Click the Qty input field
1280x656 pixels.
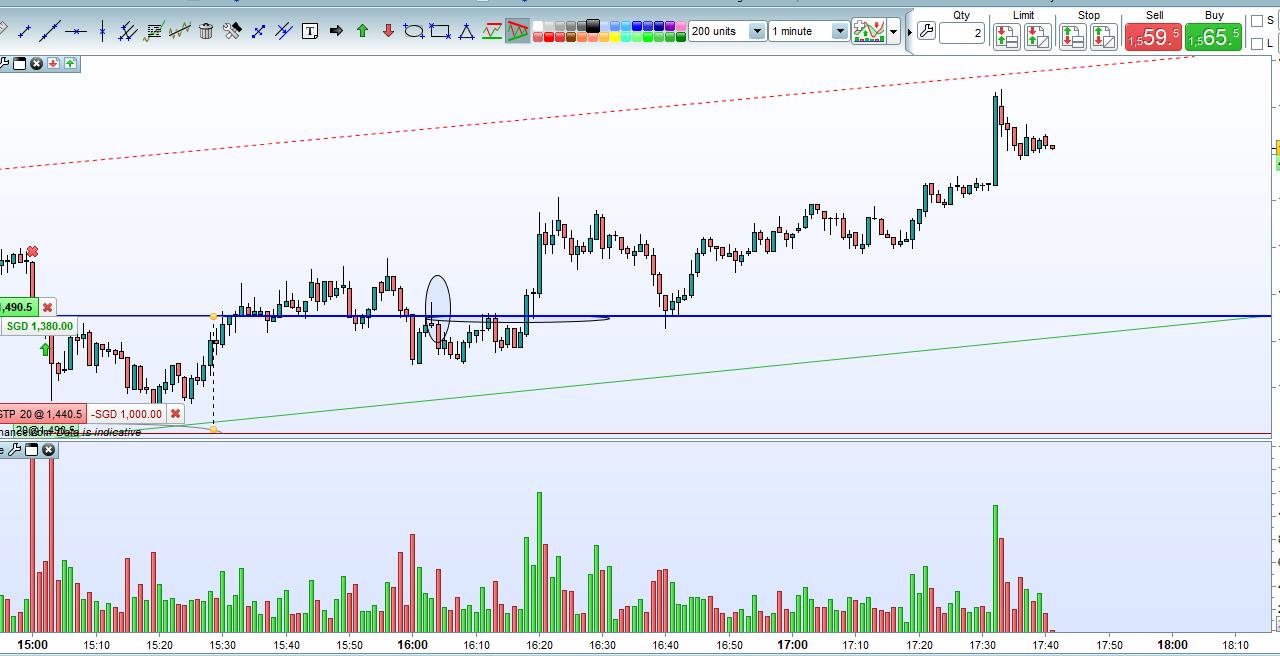[x=961, y=33]
